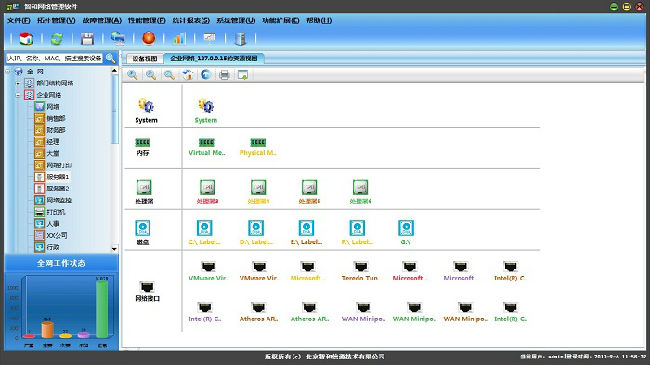Viewport: 650px width, 365px height.
Task: Select XX公司 in the device tree
Action: click(x=56, y=235)
